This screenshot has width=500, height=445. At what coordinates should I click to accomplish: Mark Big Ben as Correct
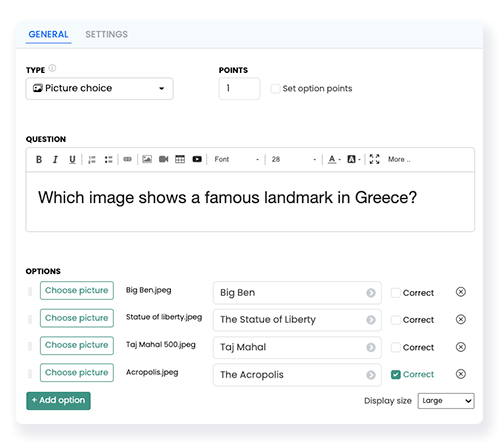tap(396, 293)
